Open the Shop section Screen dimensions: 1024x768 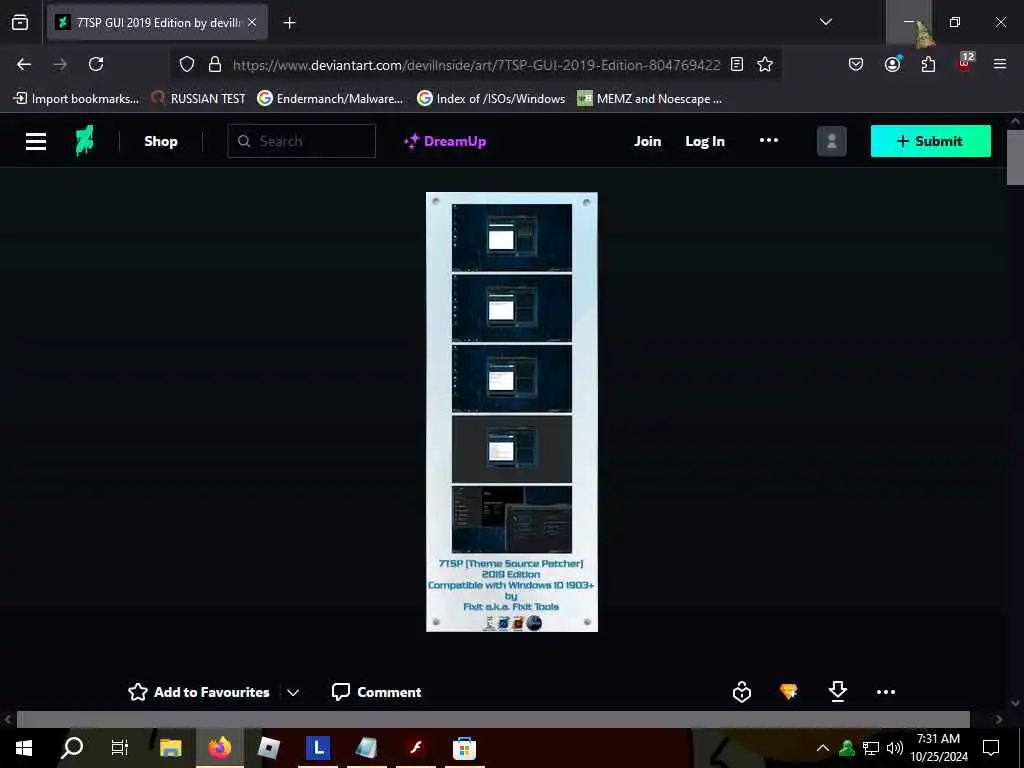[x=161, y=141]
